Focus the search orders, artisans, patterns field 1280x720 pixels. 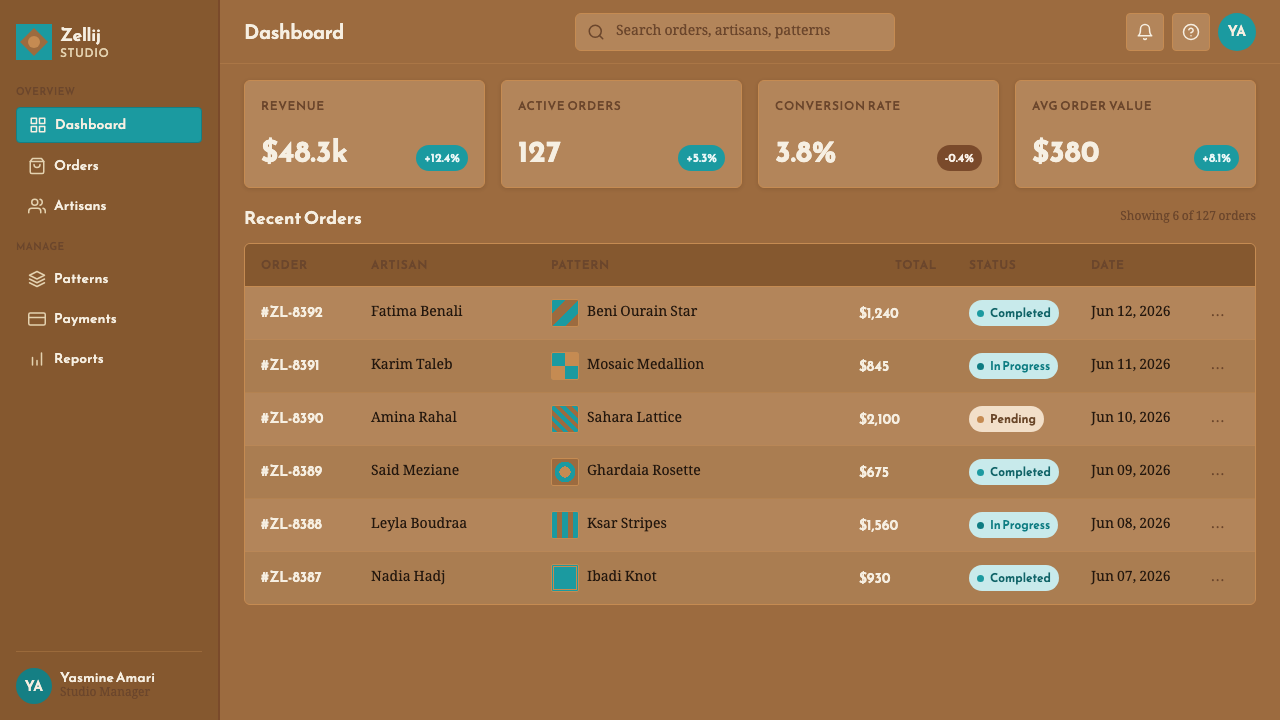(735, 32)
